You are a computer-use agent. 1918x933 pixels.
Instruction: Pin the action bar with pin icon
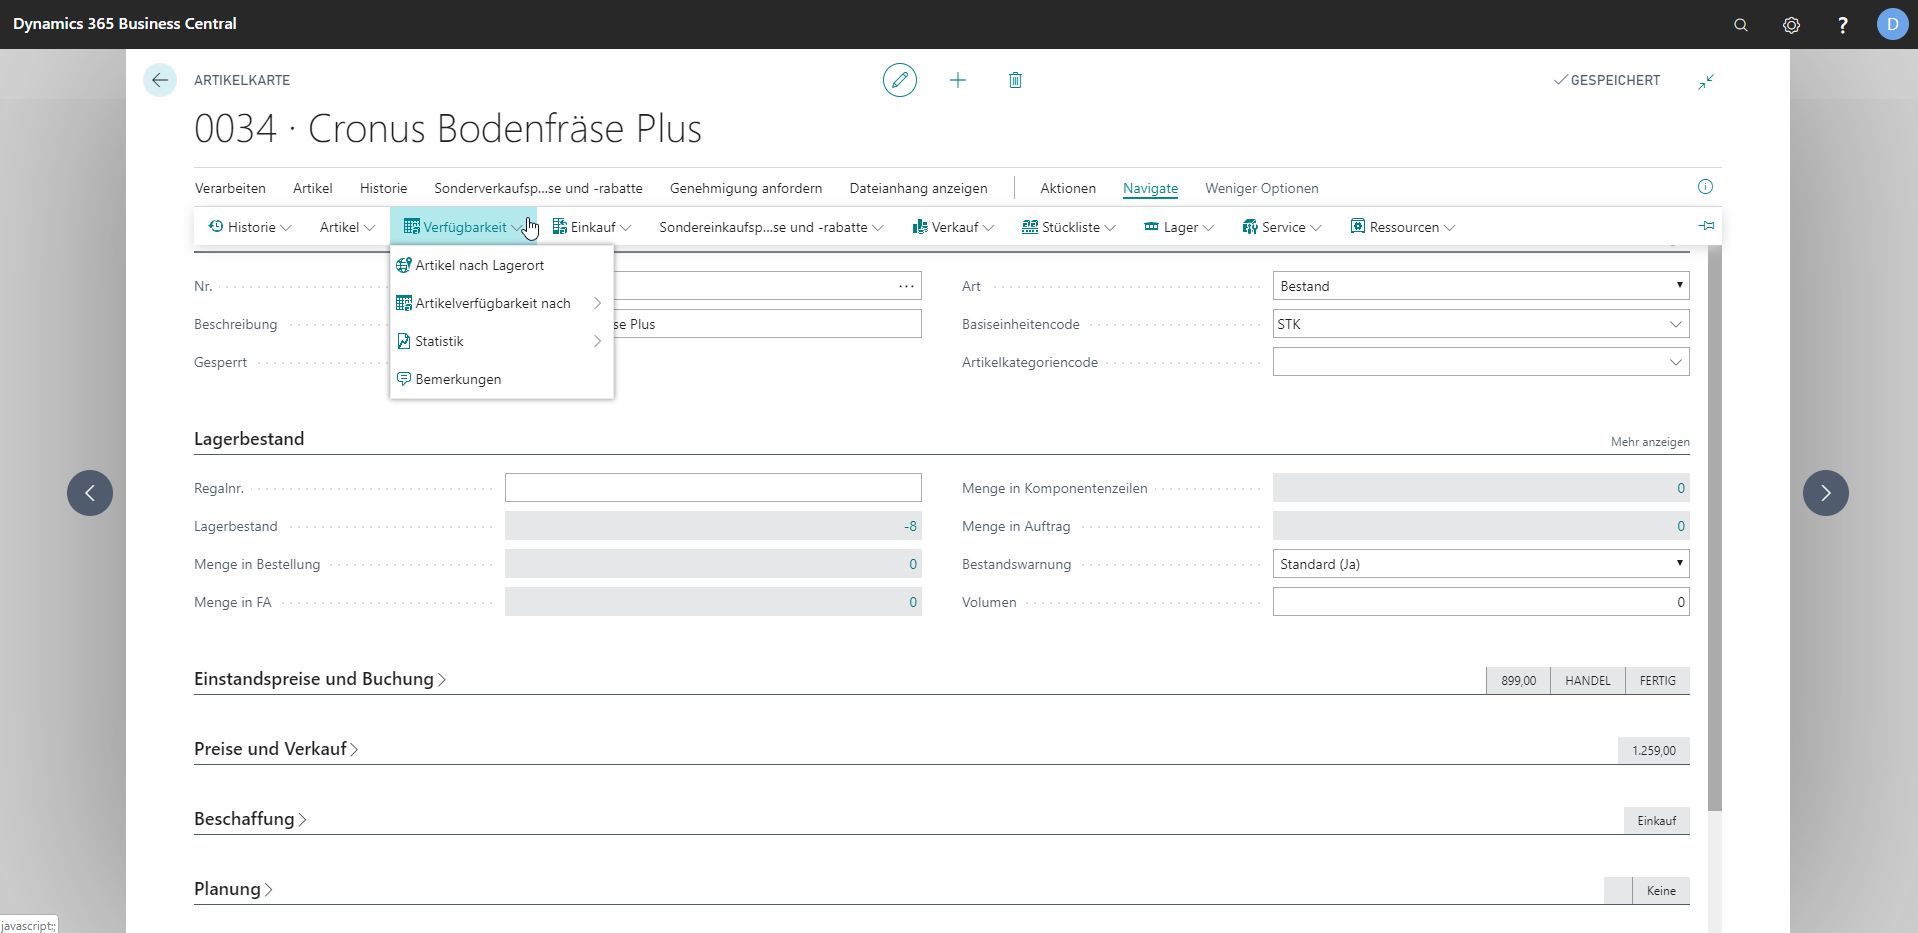(1706, 226)
